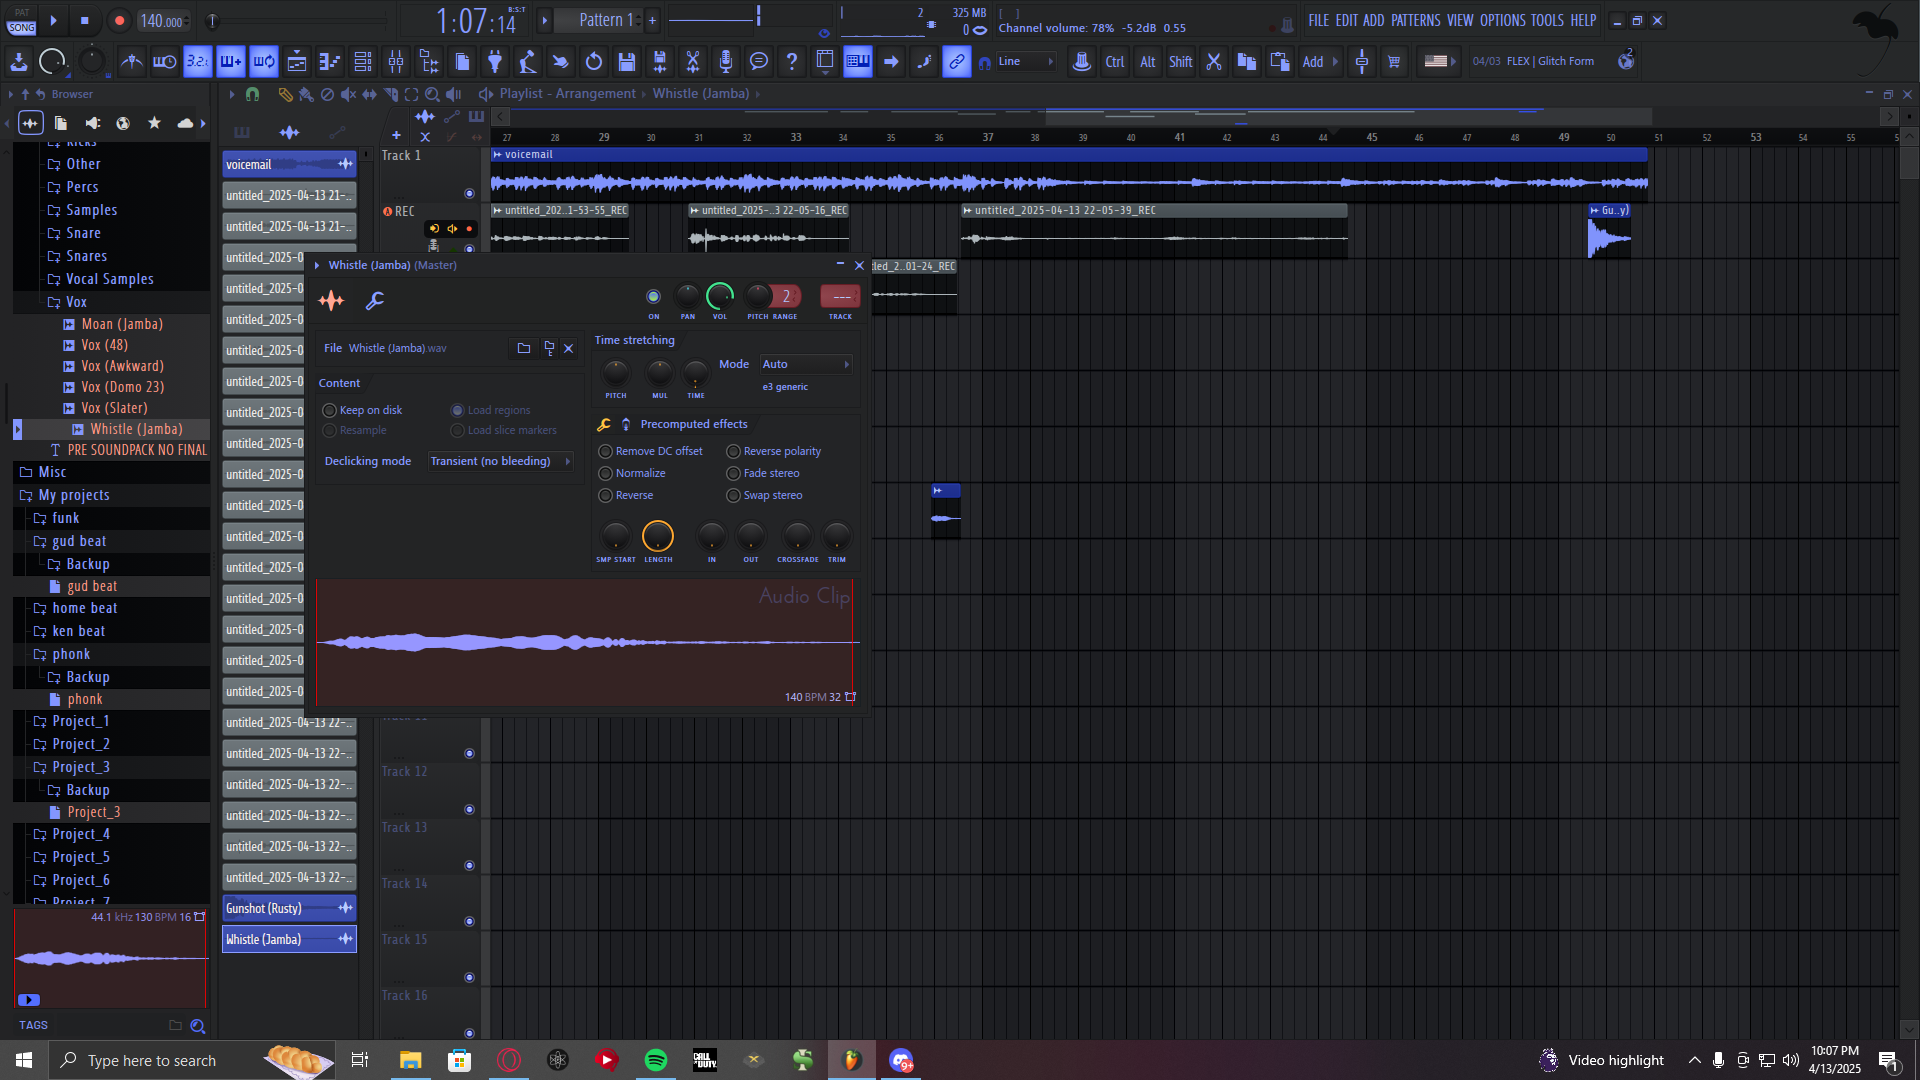Click the channel VOL knob
Image resolution: width=1920 pixels, height=1080 pixels.
[x=719, y=296]
